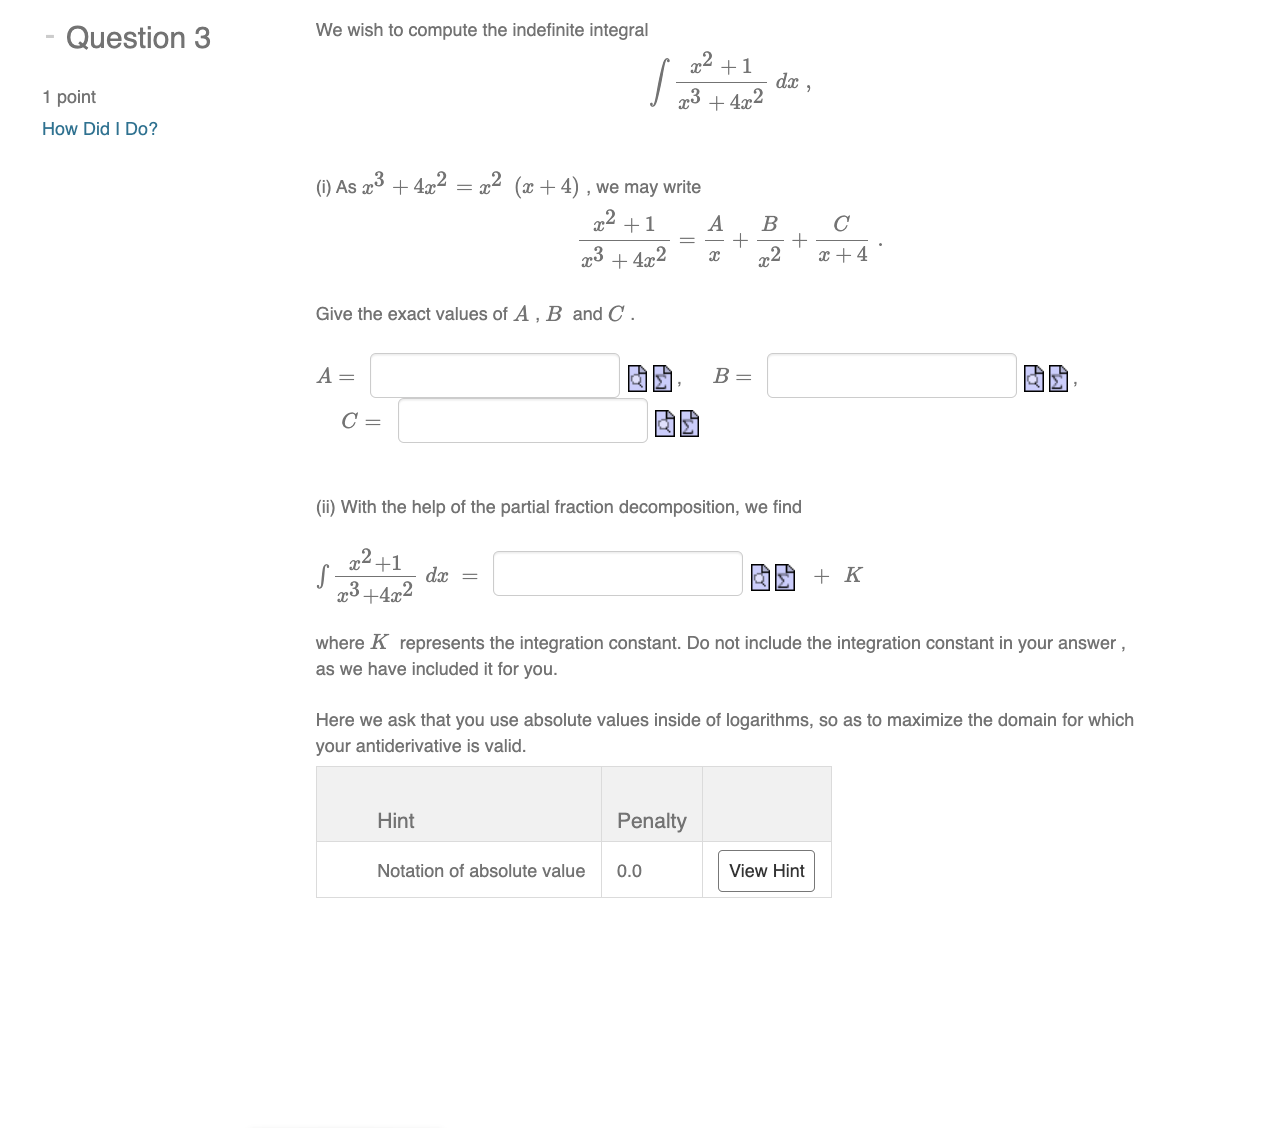Click inside the B answer field
The height and width of the screenshot is (1128, 1262).
tap(890, 375)
